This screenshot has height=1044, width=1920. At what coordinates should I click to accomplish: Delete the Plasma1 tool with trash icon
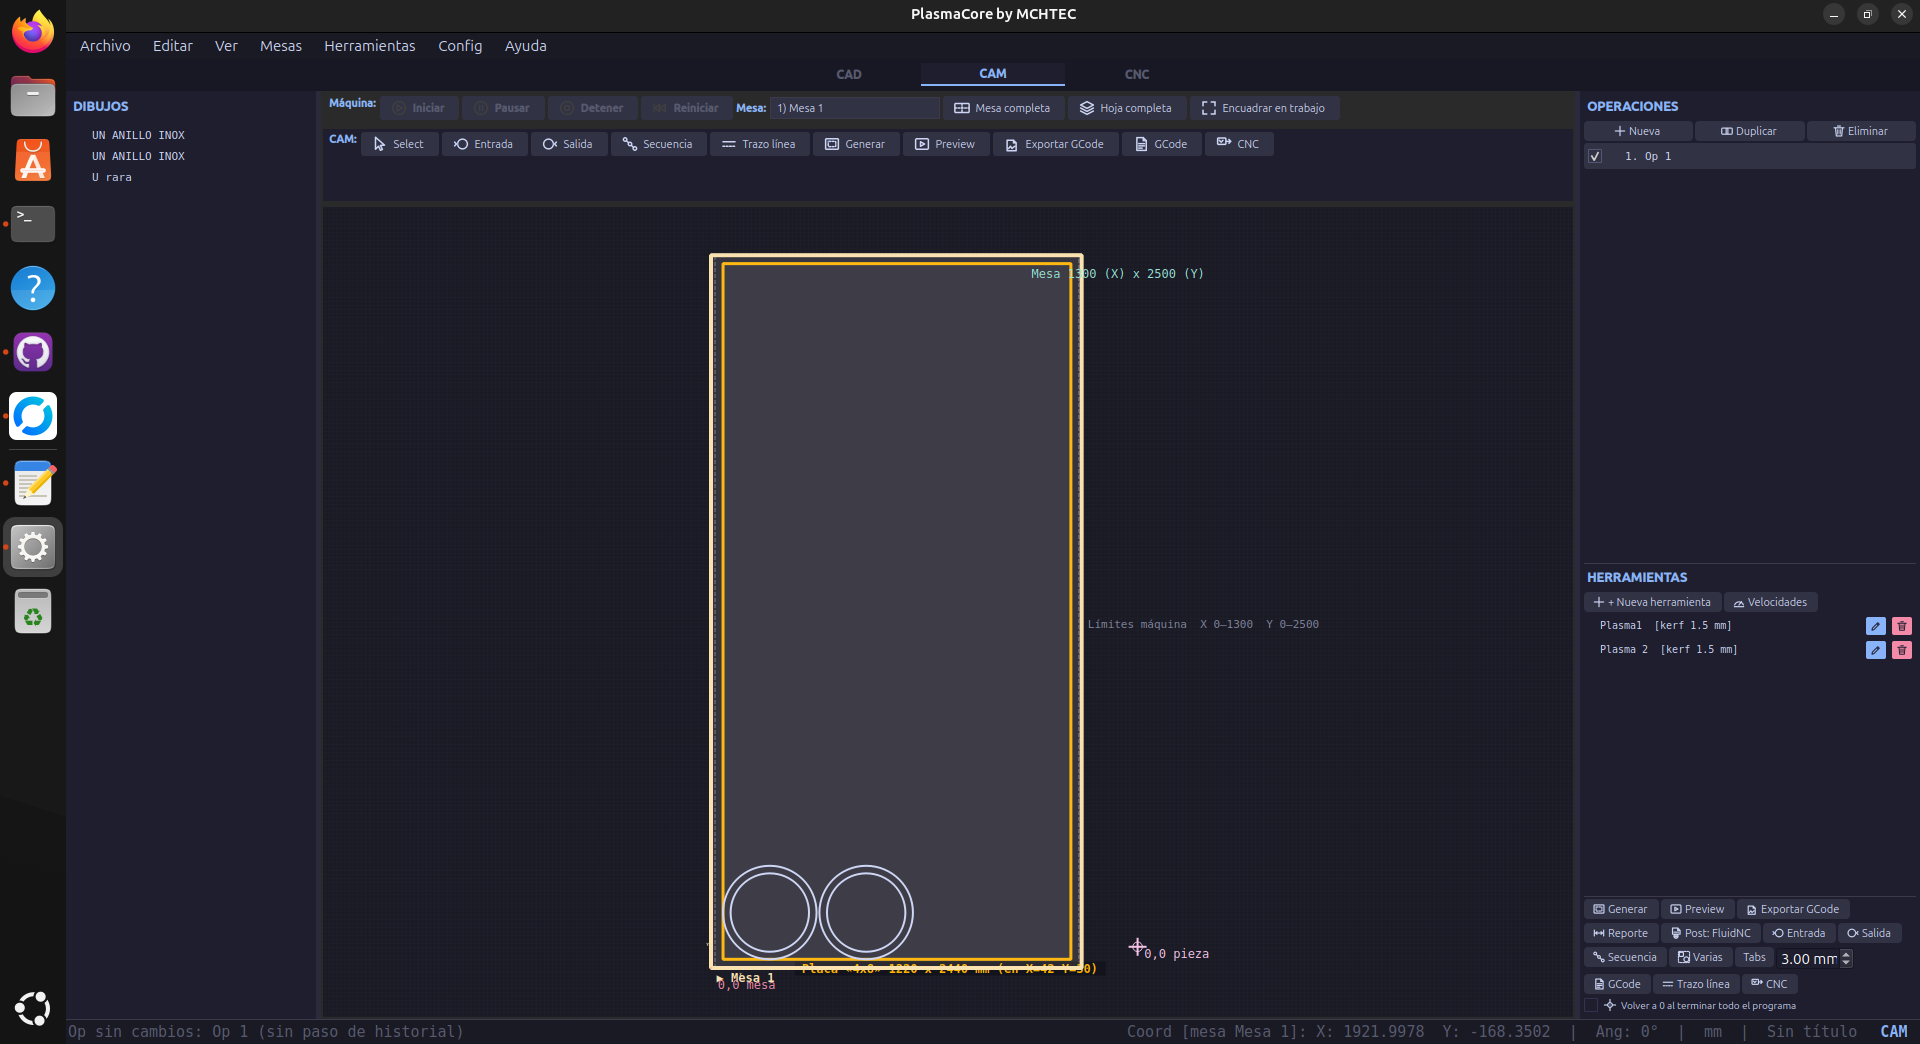[1901, 626]
